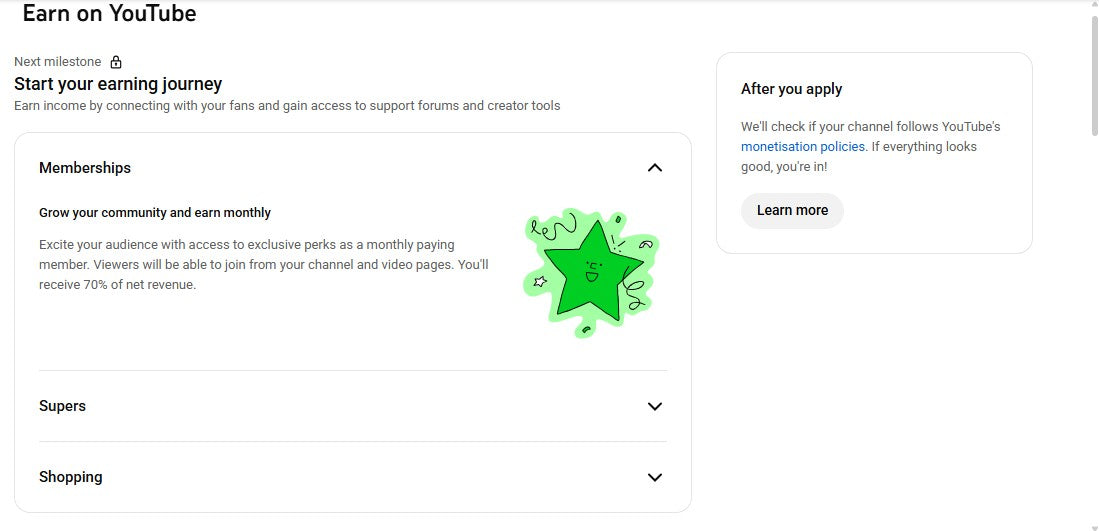This screenshot has width=1099, height=531.
Task: Click the Grow your community subheading
Action: (155, 213)
